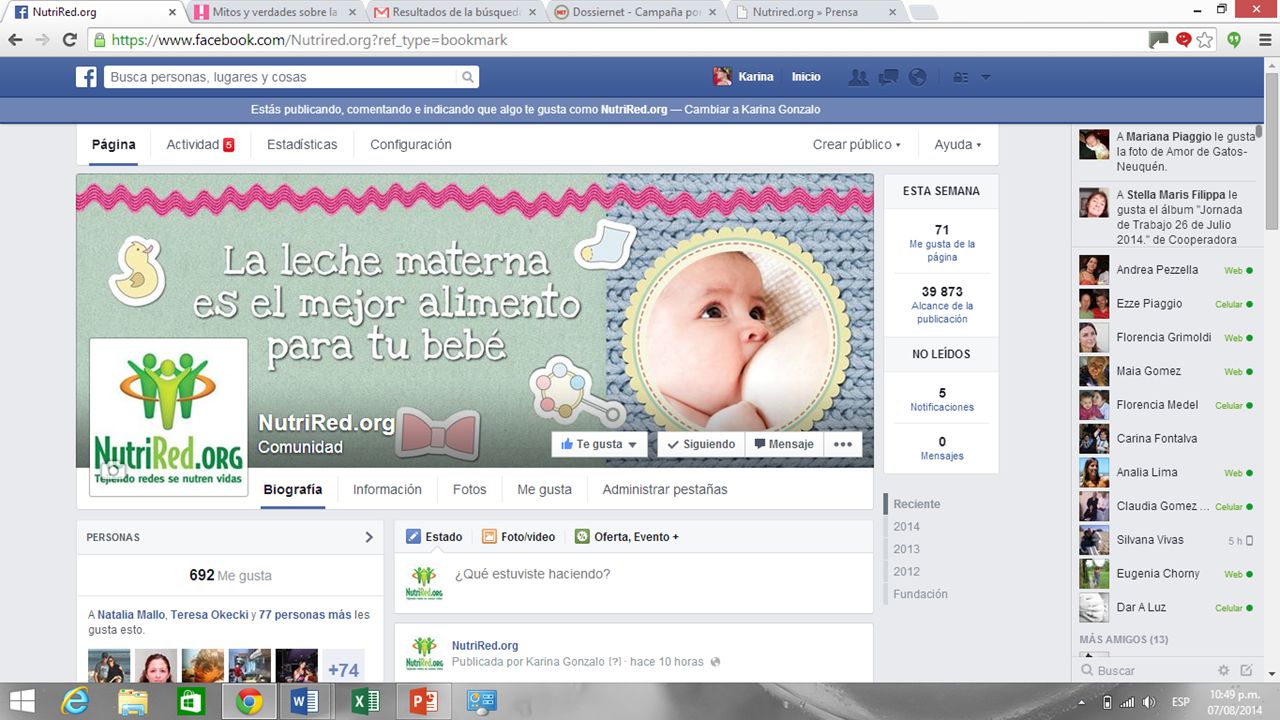Click the new message compose icon in chat
The image size is (1280, 720).
[x=1246, y=671]
